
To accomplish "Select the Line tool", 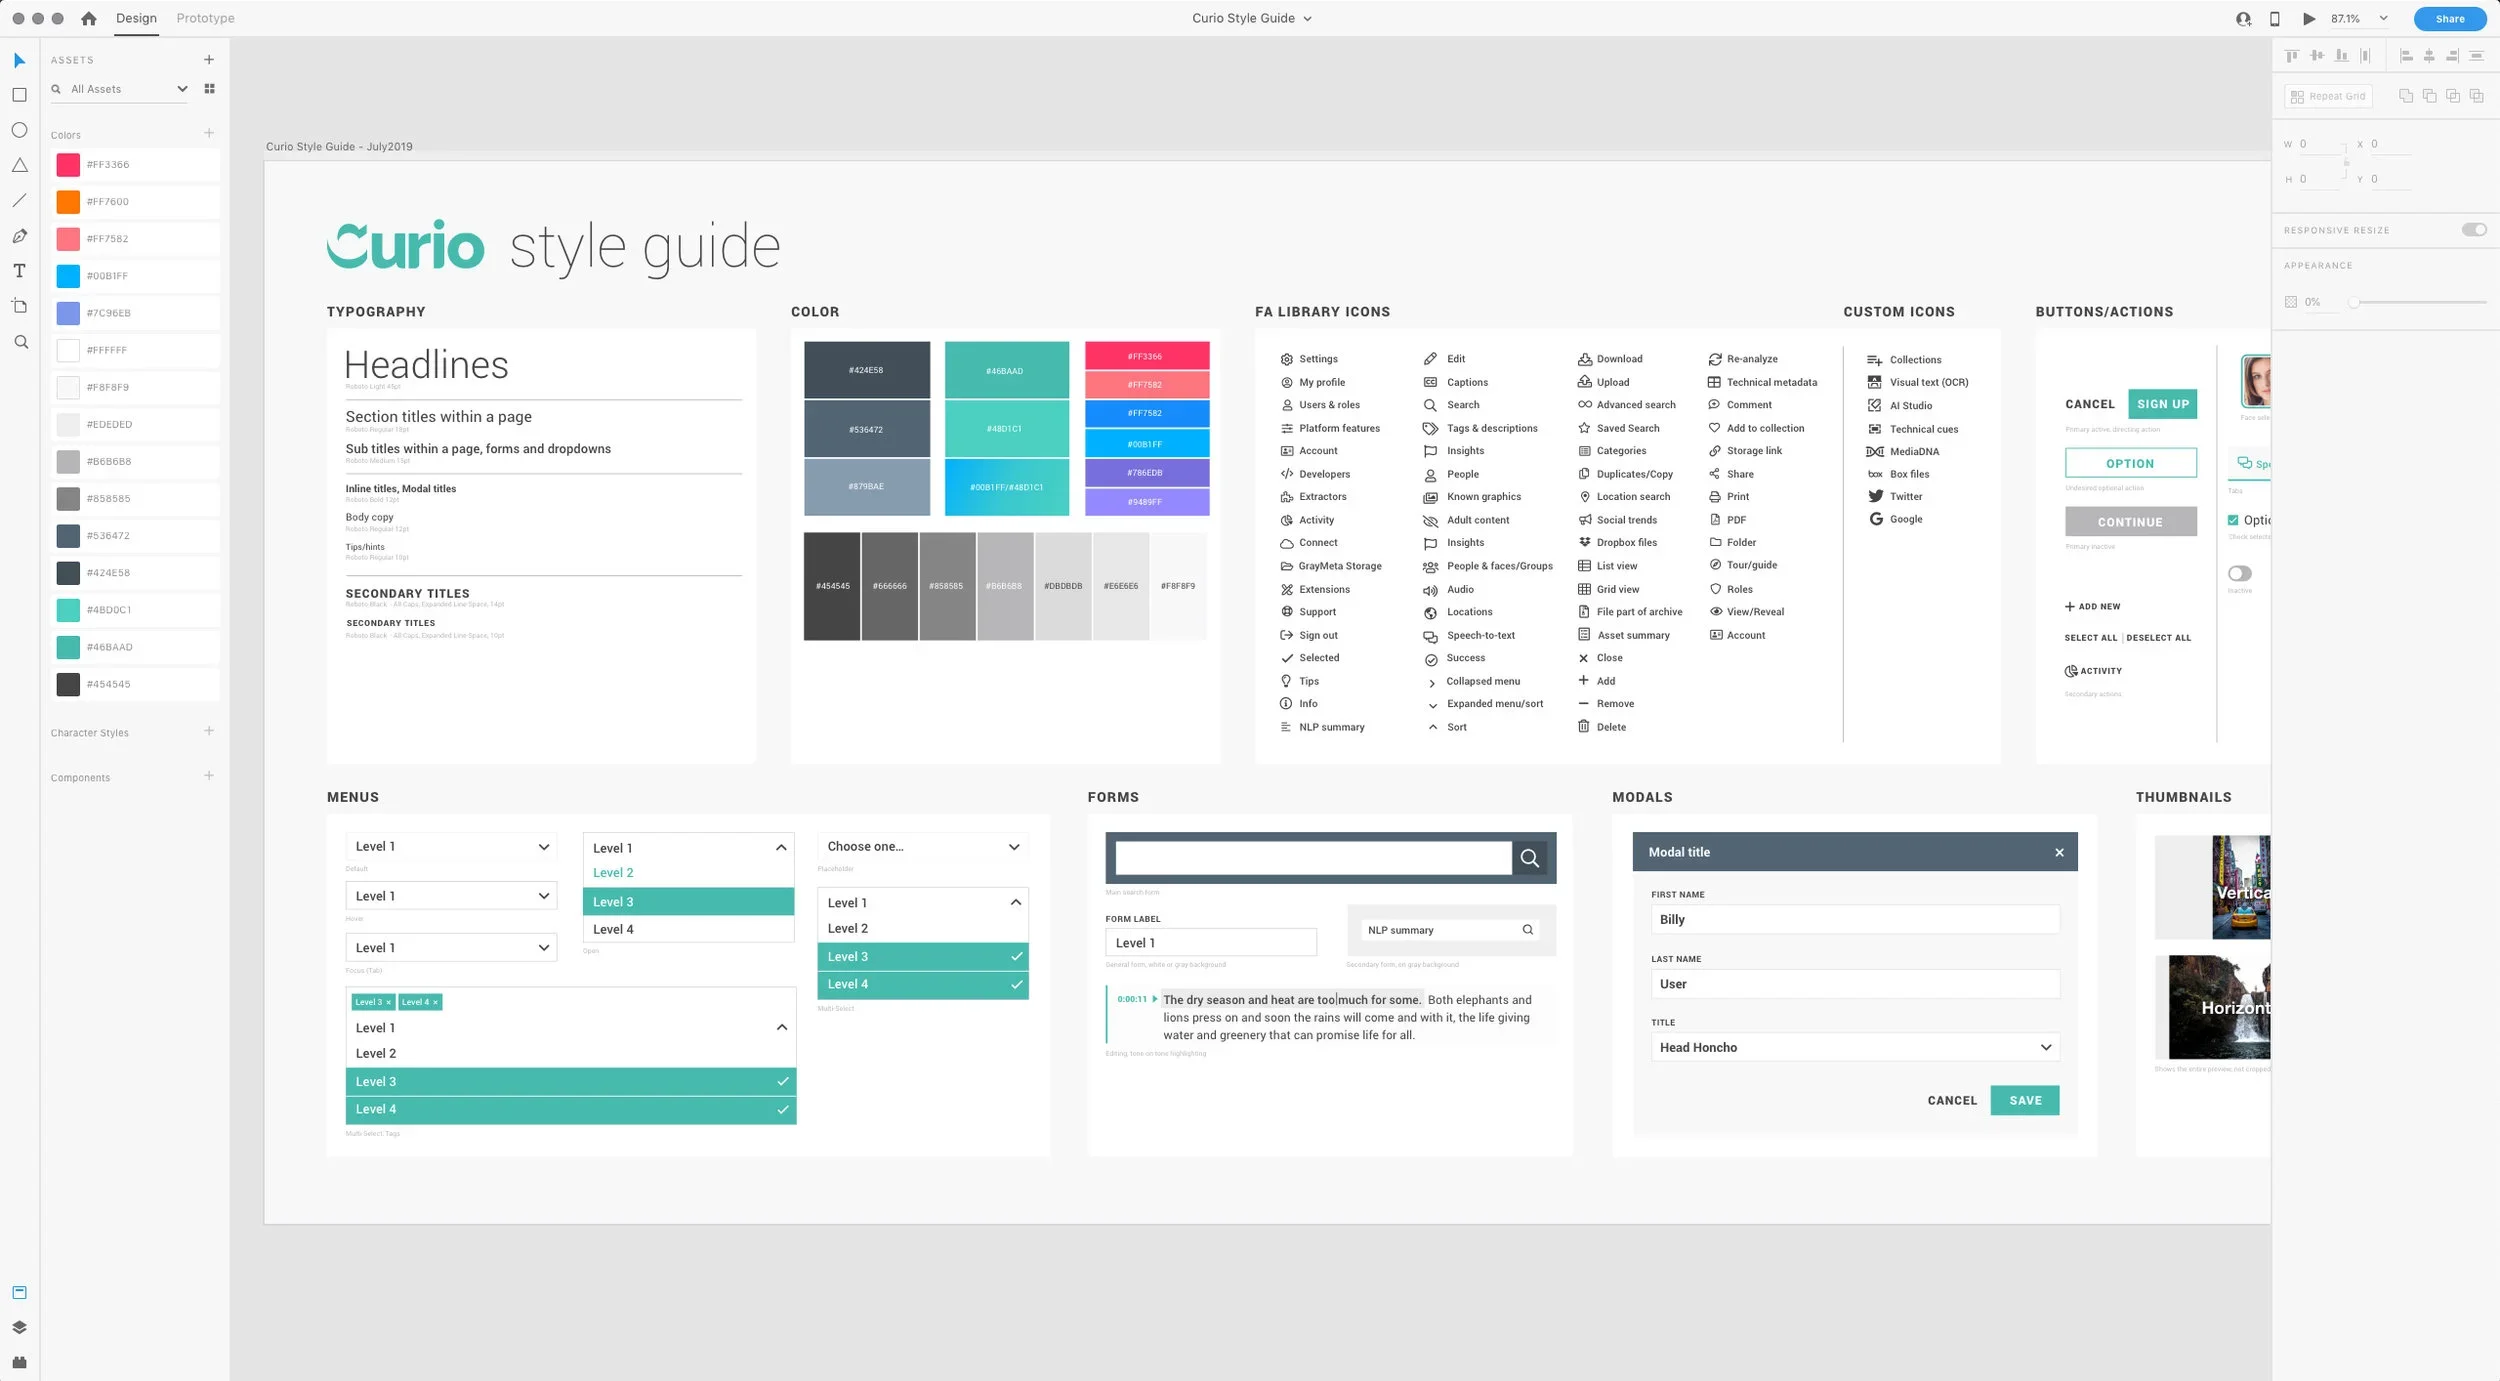I will point(19,200).
